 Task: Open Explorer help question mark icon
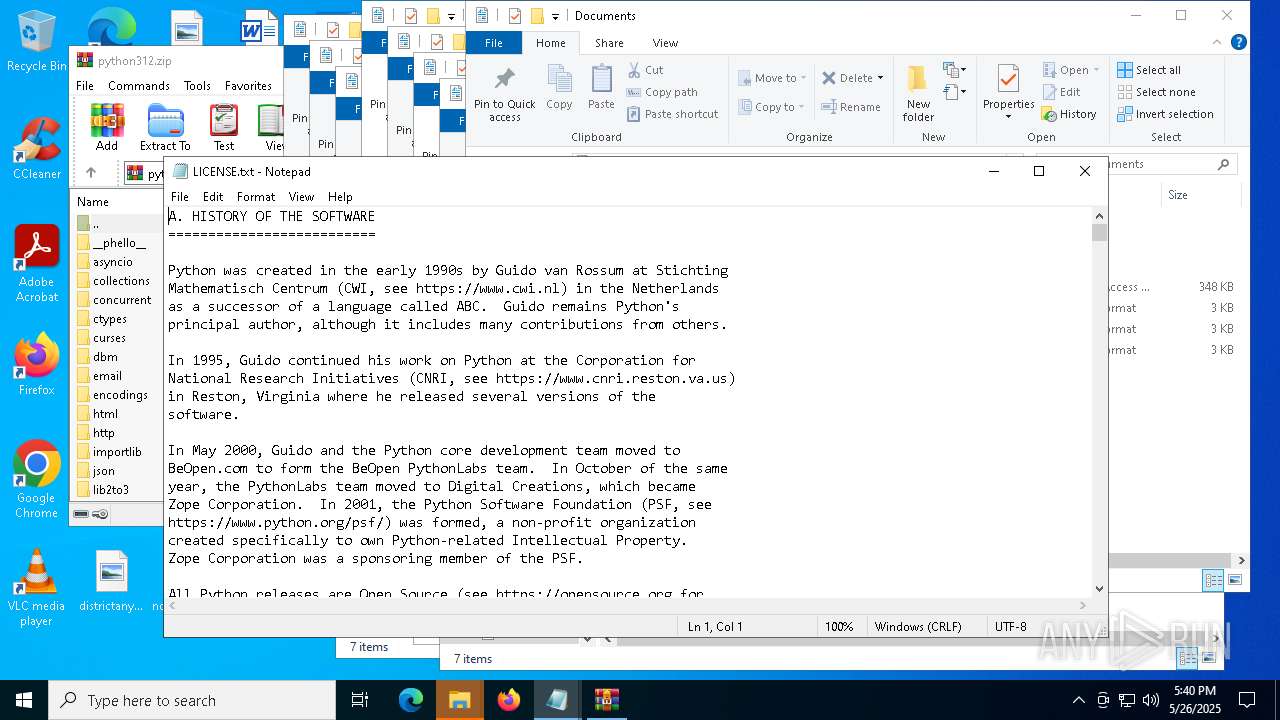pos(1238,43)
